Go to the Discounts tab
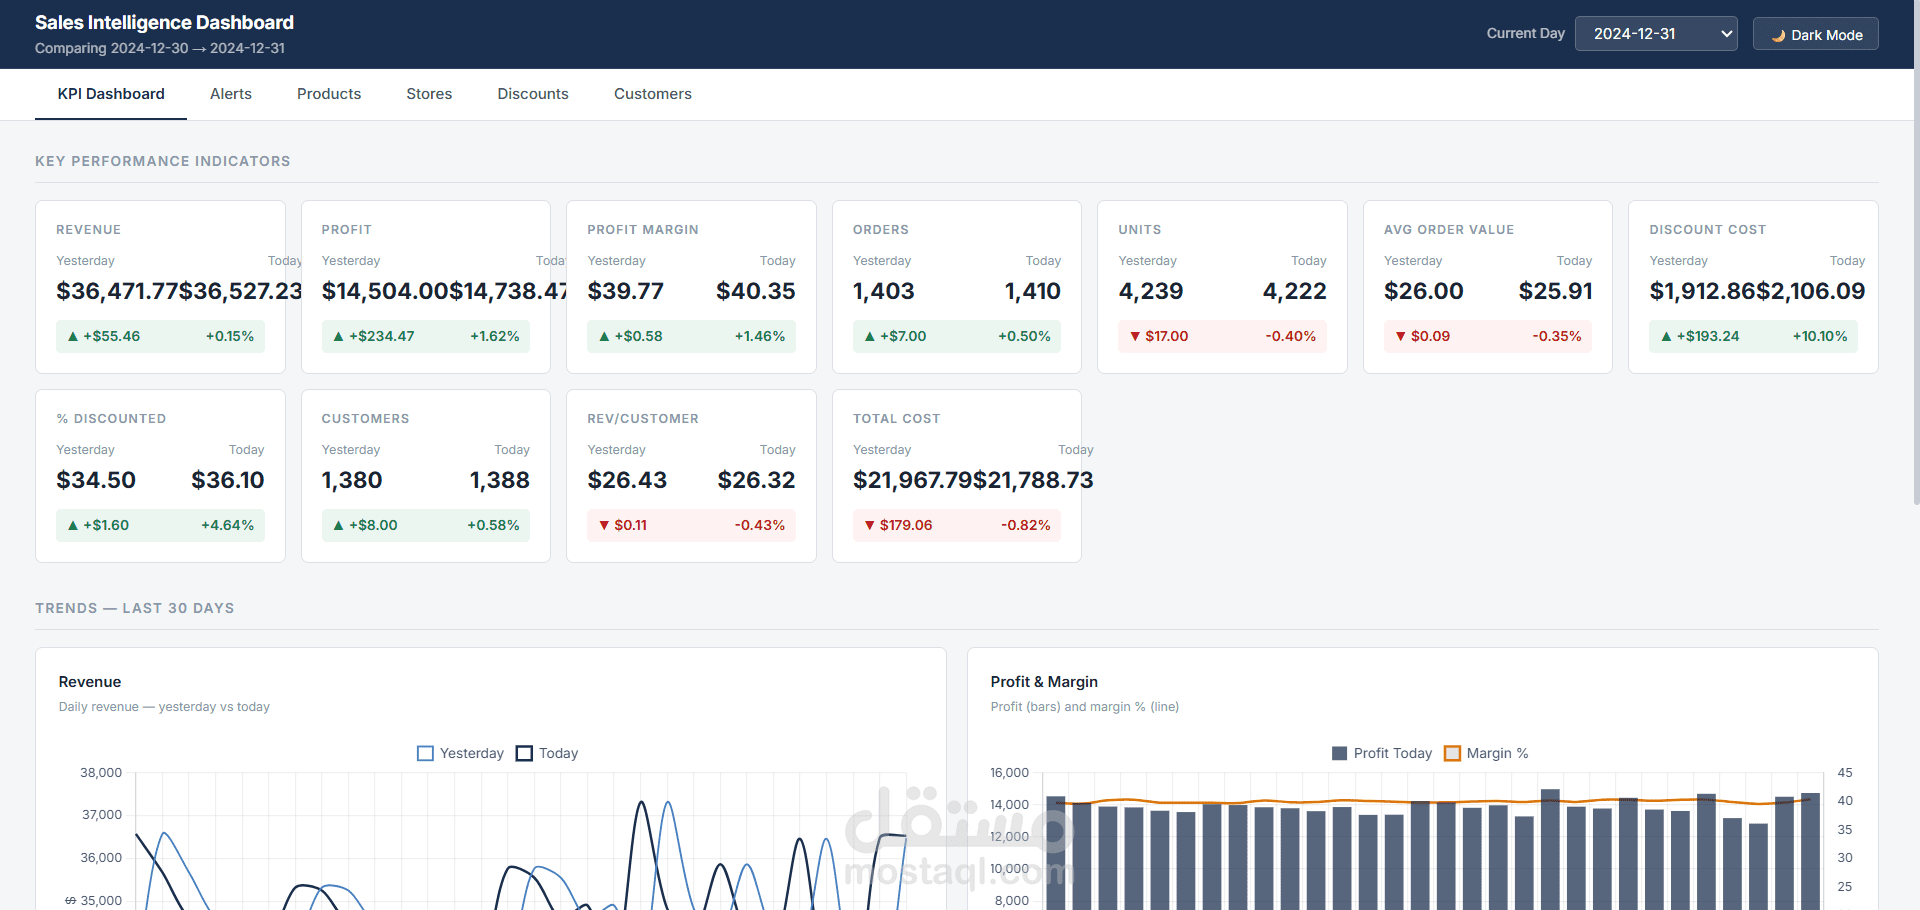 click(533, 94)
